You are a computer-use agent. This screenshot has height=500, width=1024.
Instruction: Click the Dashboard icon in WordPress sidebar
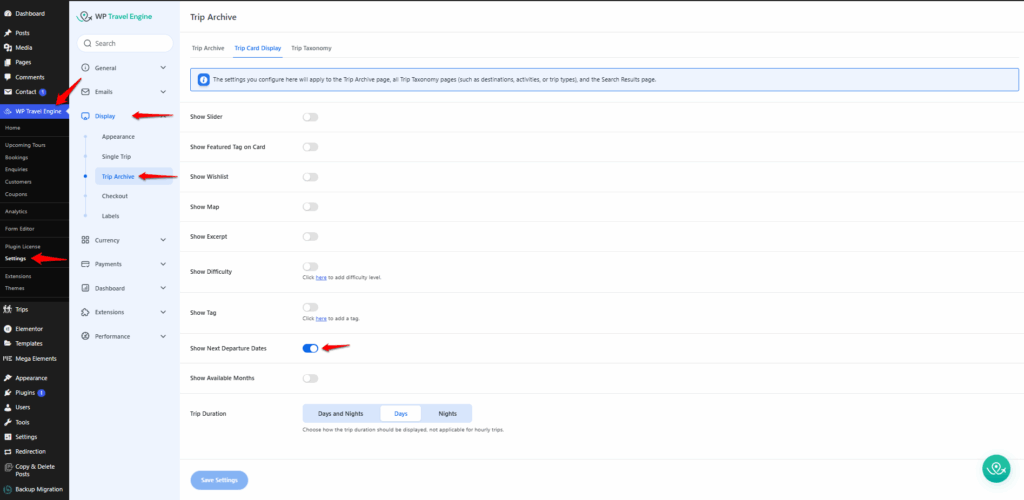point(8,13)
